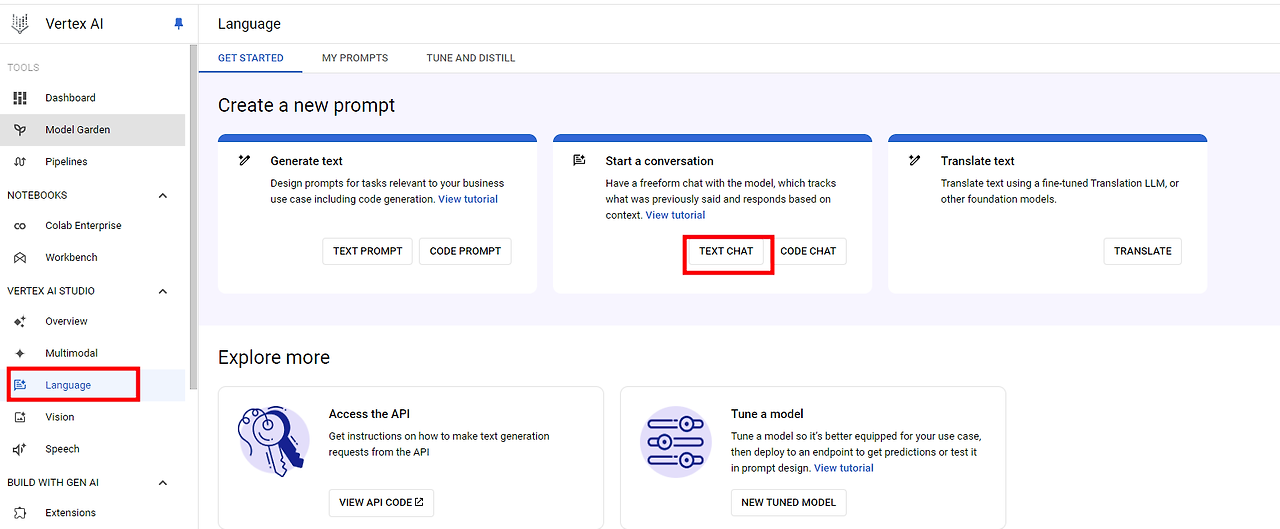1280x529 pixels.
Task: Click the Translate text wand icon
Action: point(914,160)
